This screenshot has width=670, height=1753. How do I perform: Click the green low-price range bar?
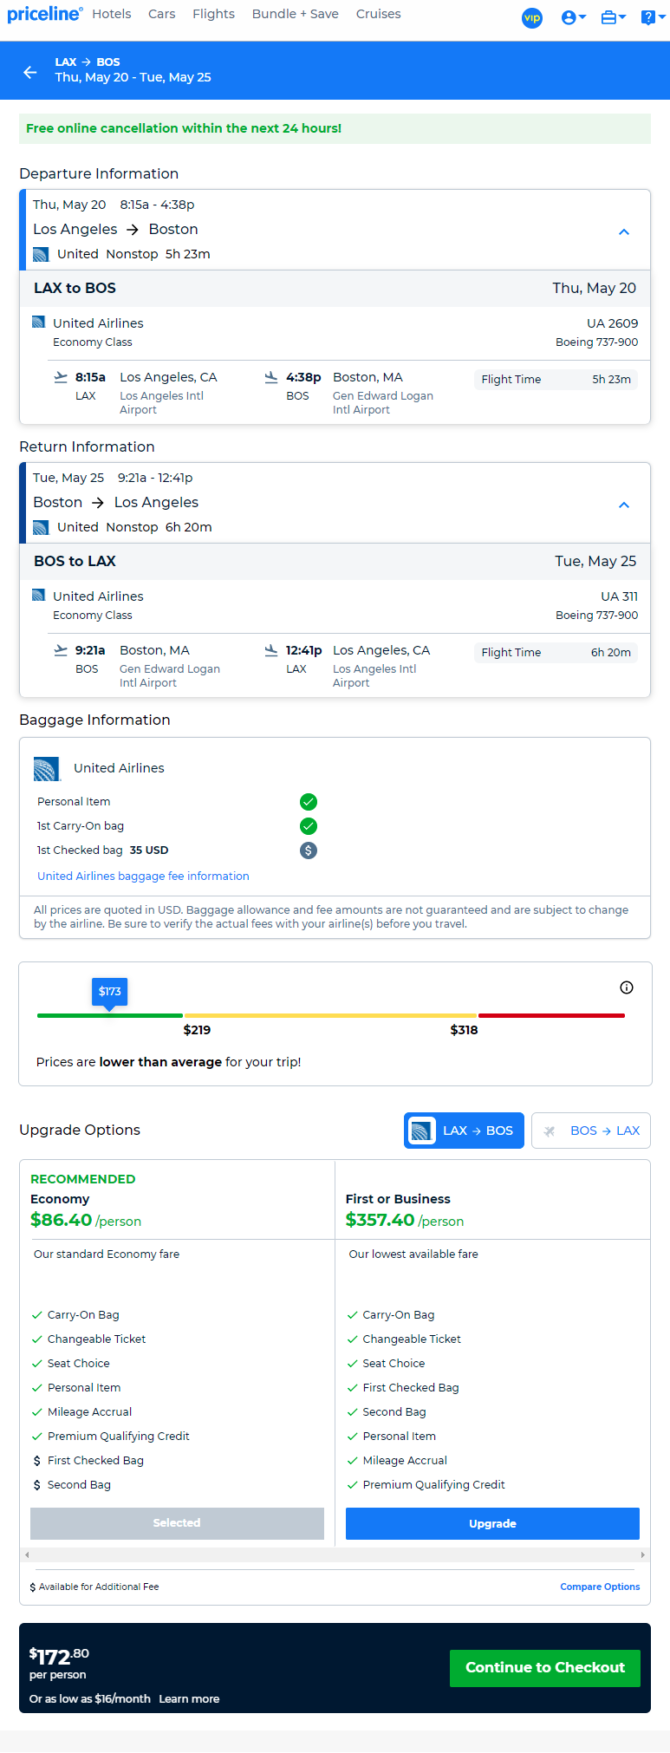point(110,1015)
